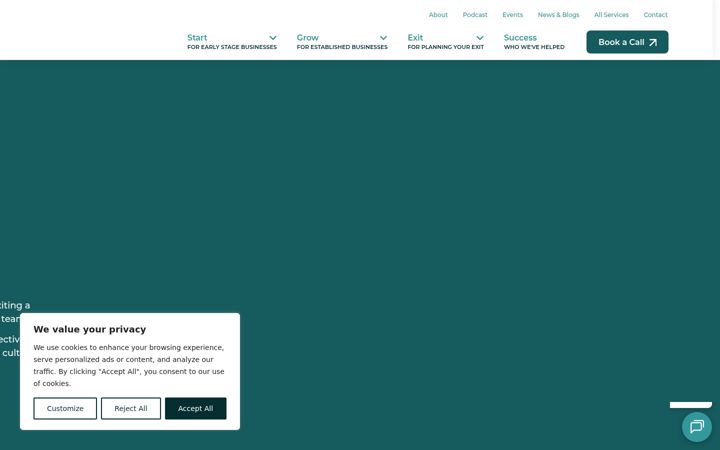Viewport: 720px width, 450px height.
Task: Click the arrow icon in Book a Call
Action: coord(653,42)
